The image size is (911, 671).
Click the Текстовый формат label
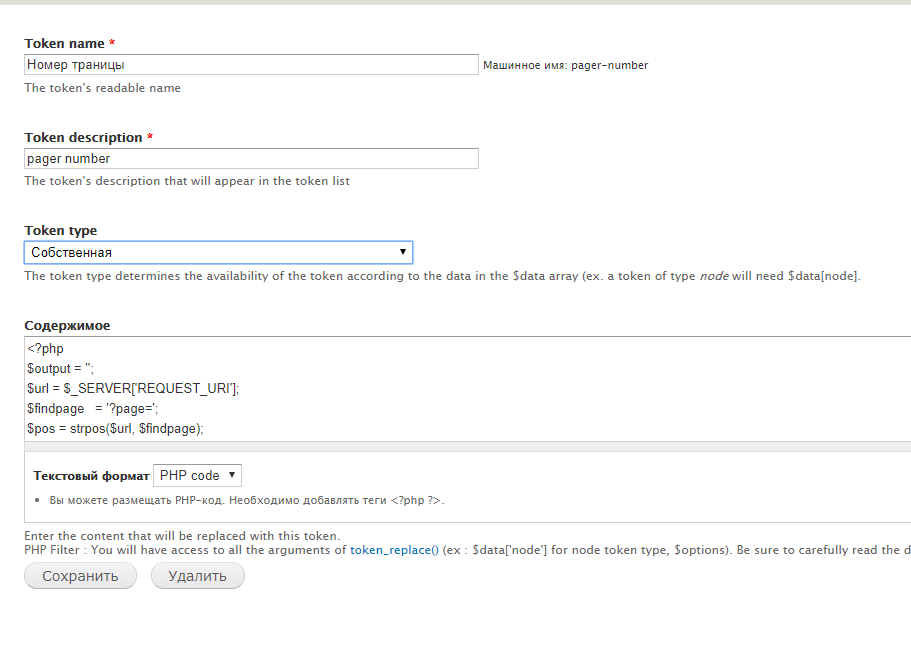91,476
